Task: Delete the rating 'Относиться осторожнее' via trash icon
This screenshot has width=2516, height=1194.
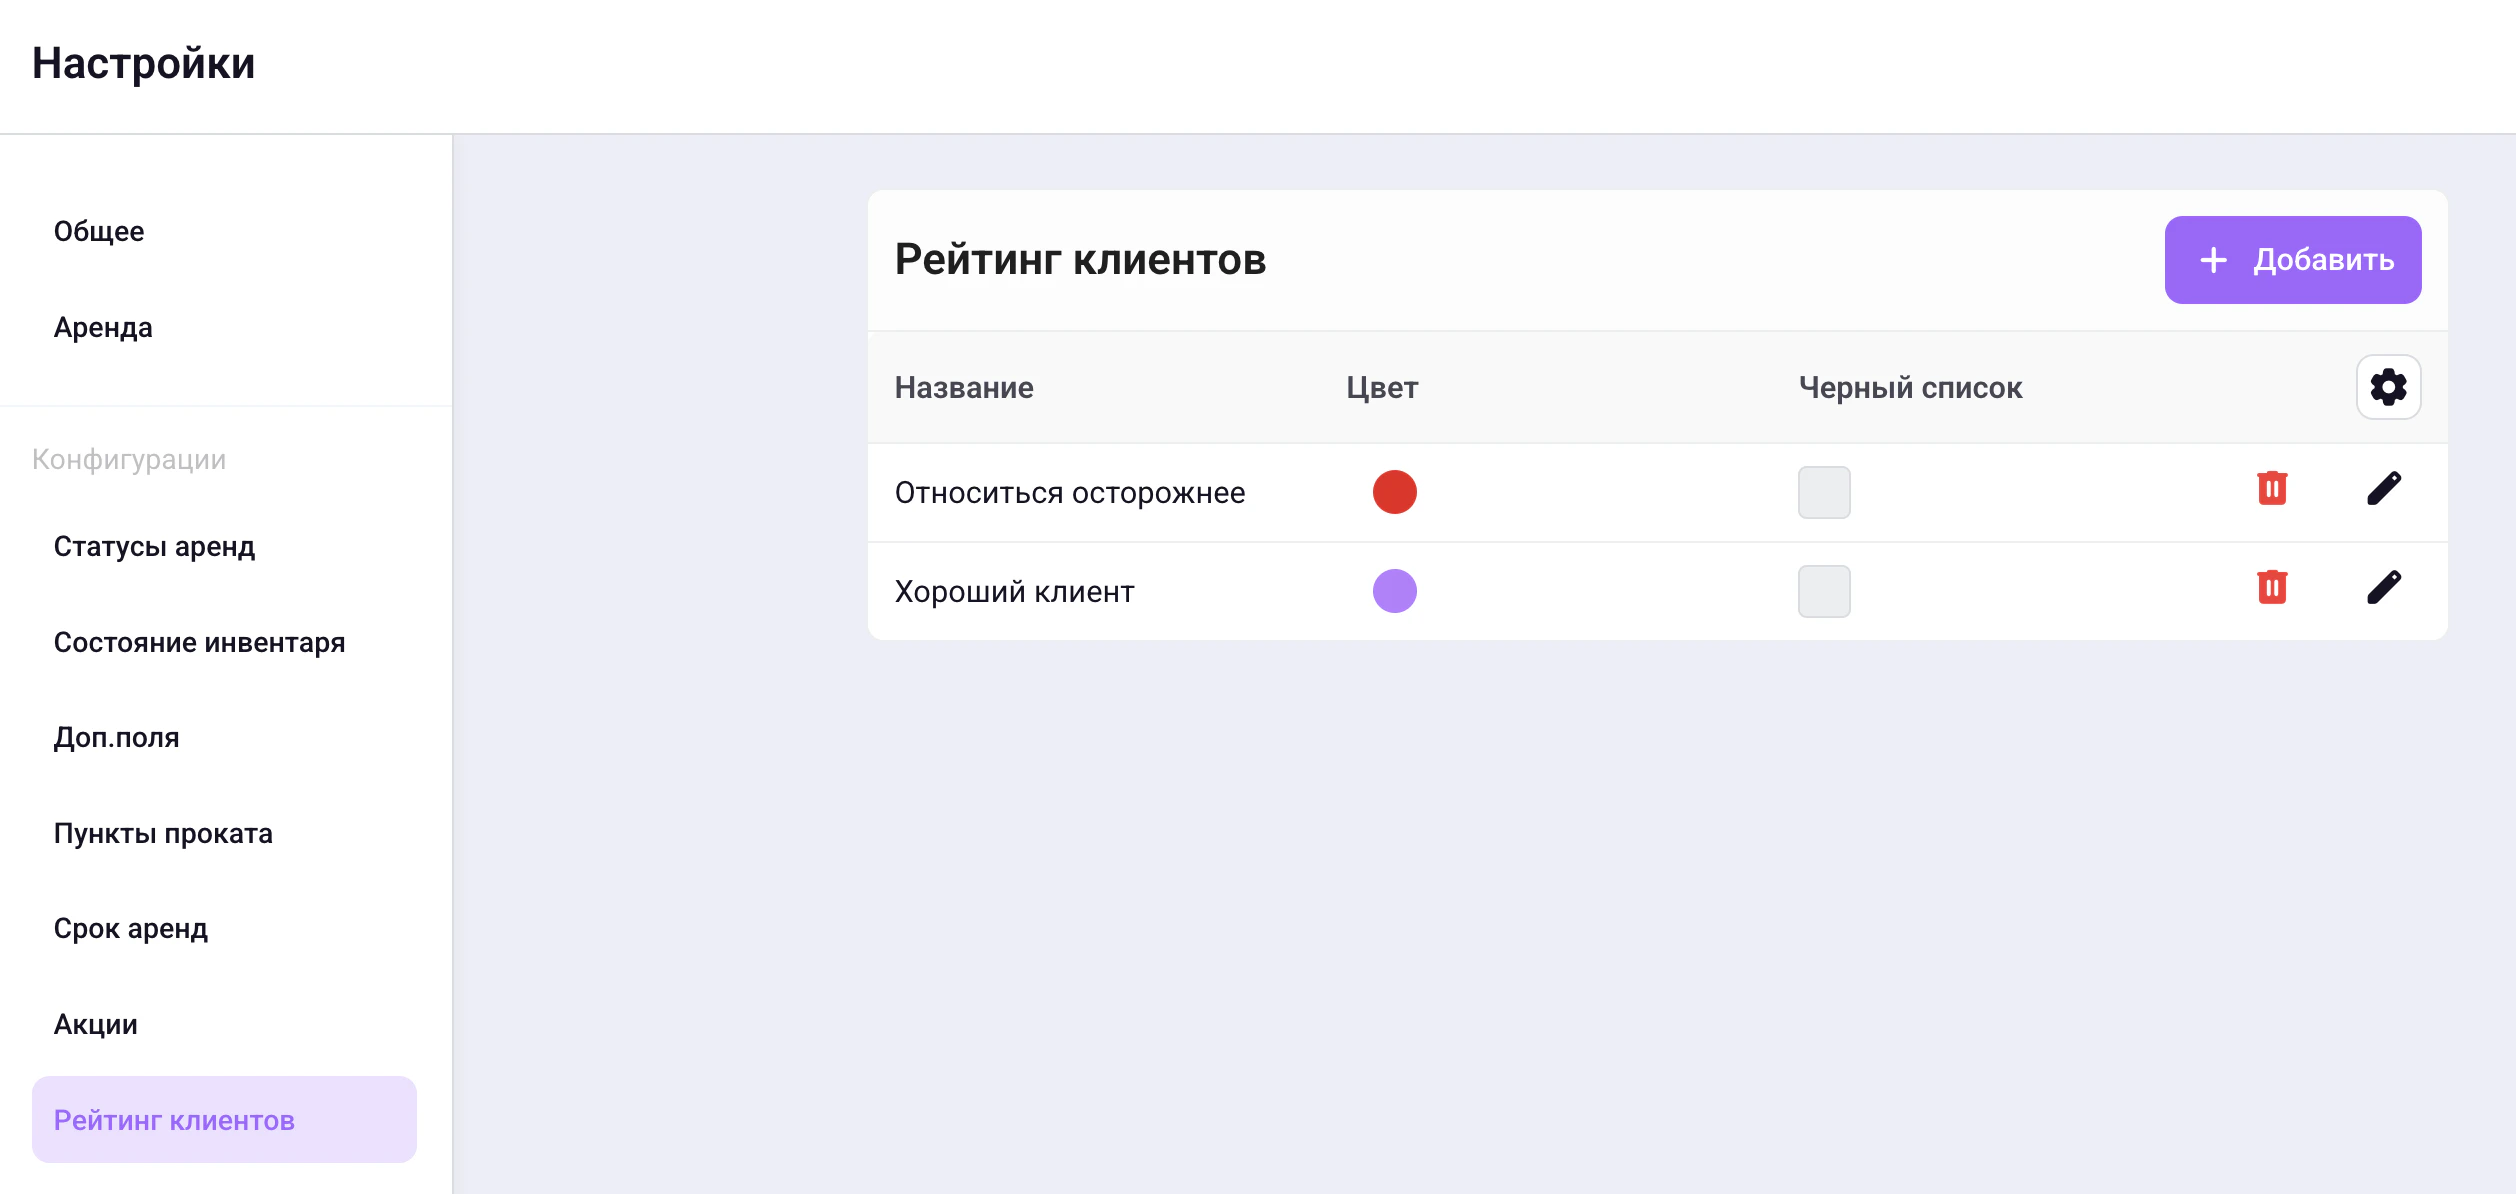Action: tap(2272, 489)
